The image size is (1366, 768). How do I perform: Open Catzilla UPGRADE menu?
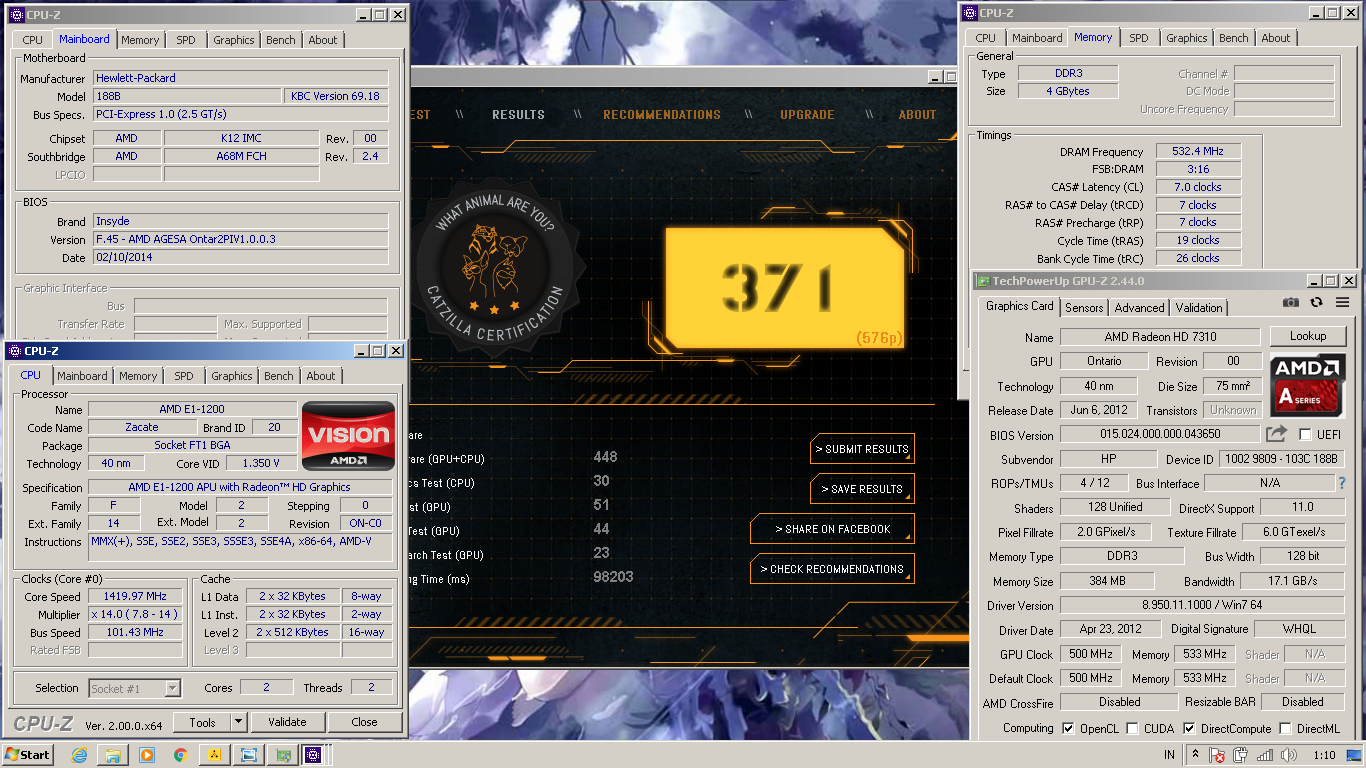807,115
